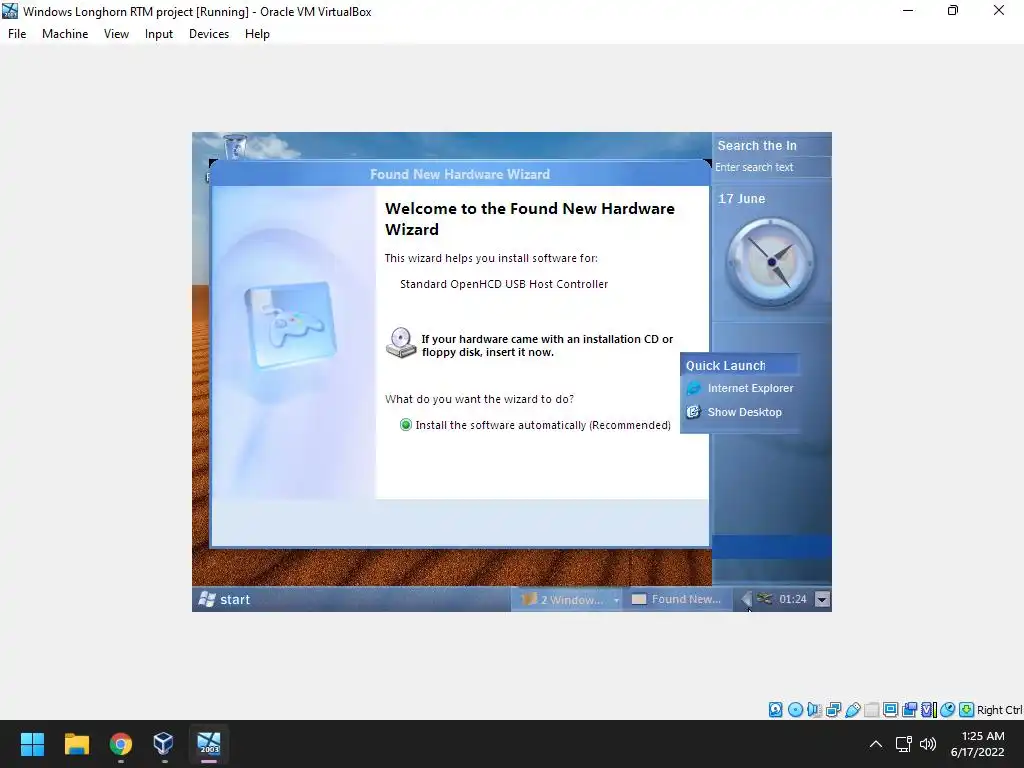Open the File menu
1024x768 pixels.
coord(17,34)
